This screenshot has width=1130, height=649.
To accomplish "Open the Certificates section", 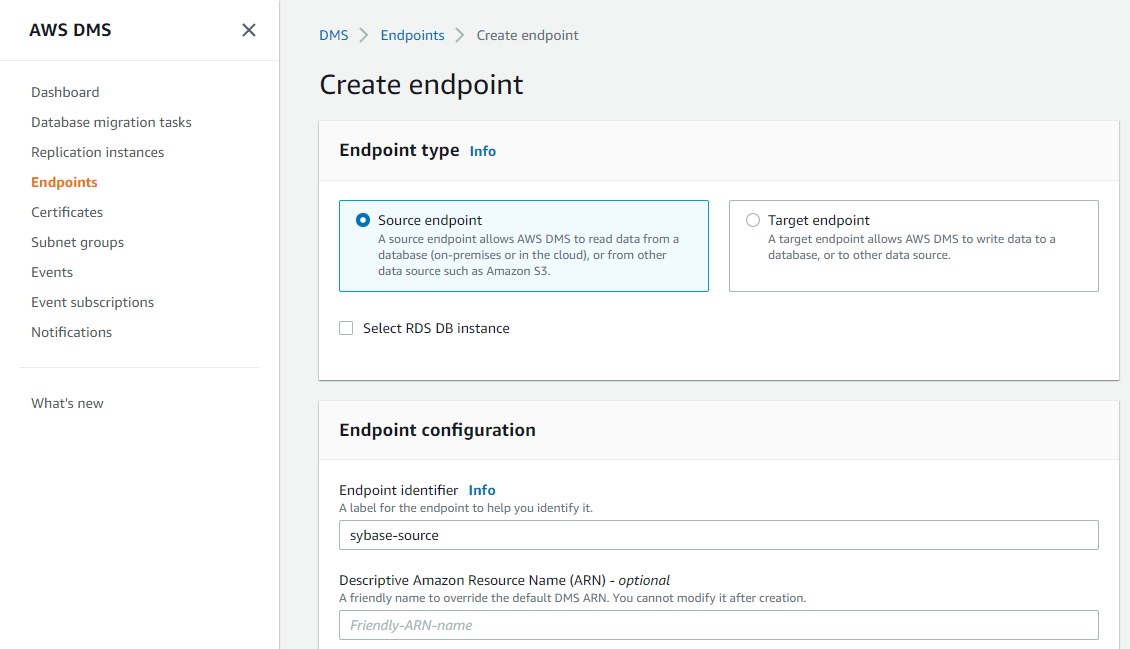I will pyautogui.click(x=67, y=212).
